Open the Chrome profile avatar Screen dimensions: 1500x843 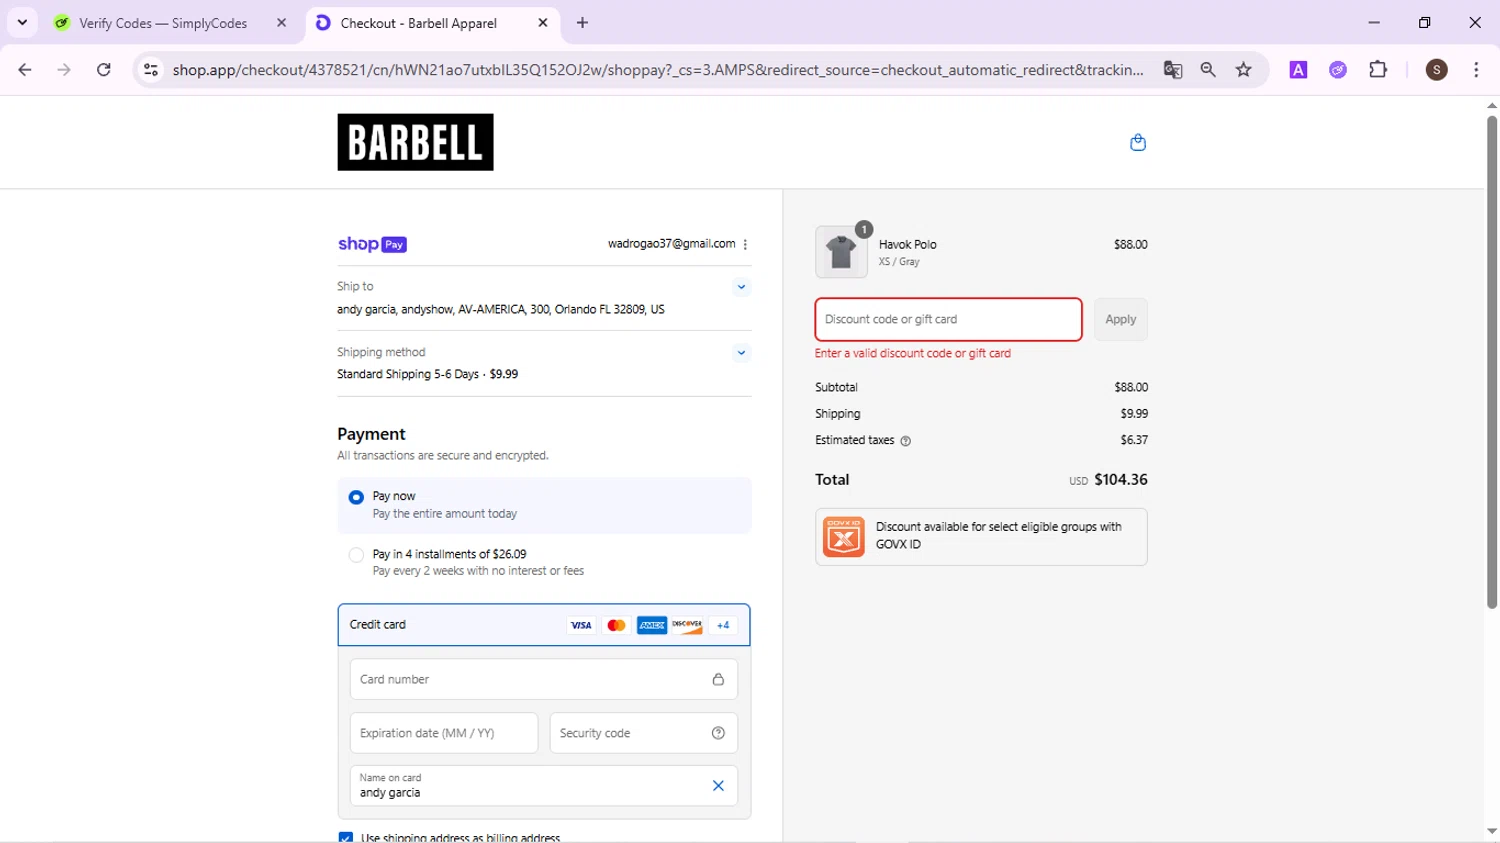(x=1437, y=70)
